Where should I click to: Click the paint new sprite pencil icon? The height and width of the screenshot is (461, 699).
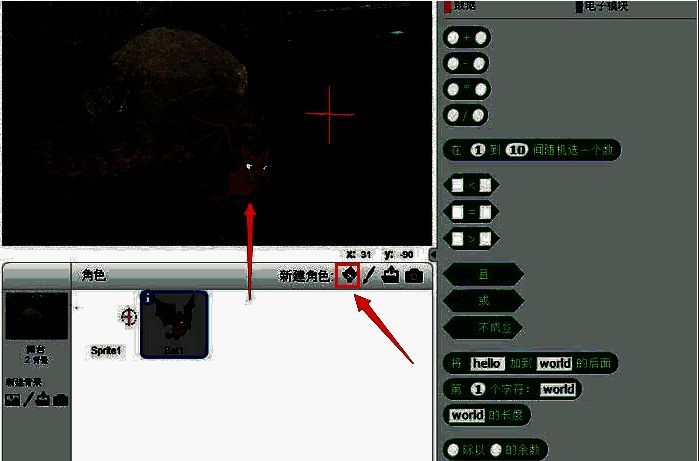click(367, 275)
